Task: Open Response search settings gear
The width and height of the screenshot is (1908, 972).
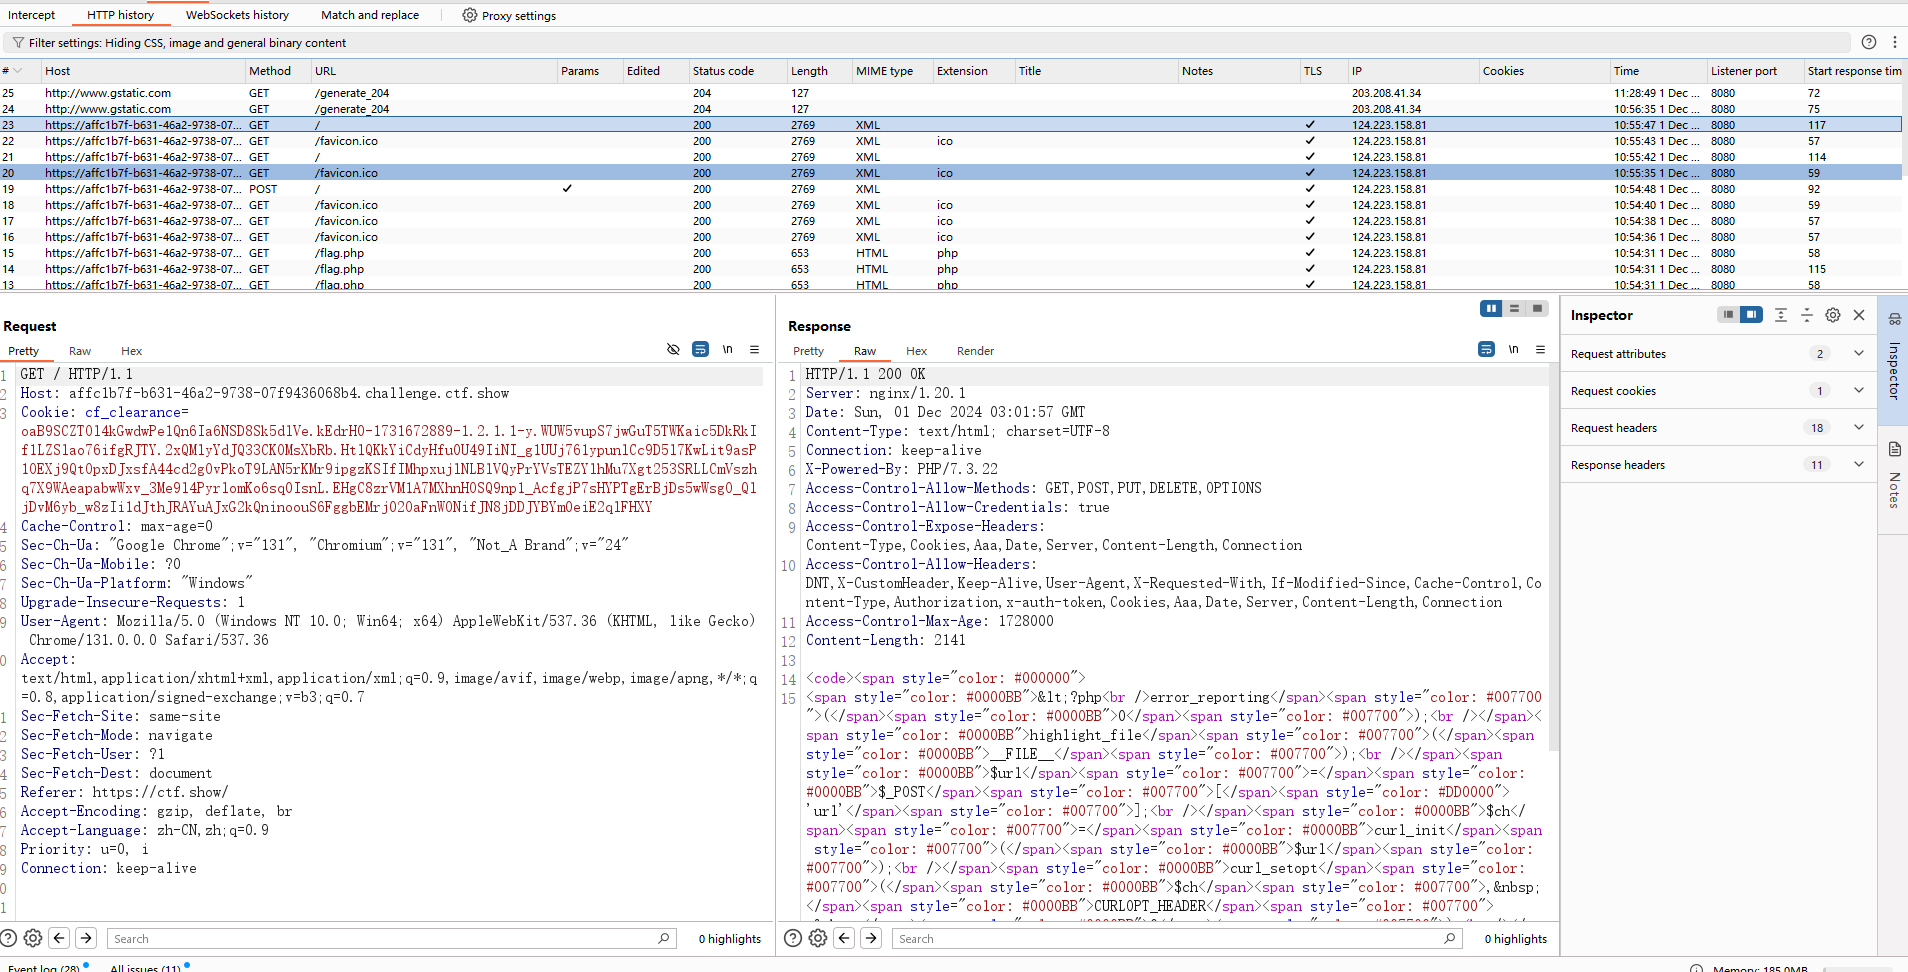Action: pos(818,938)
